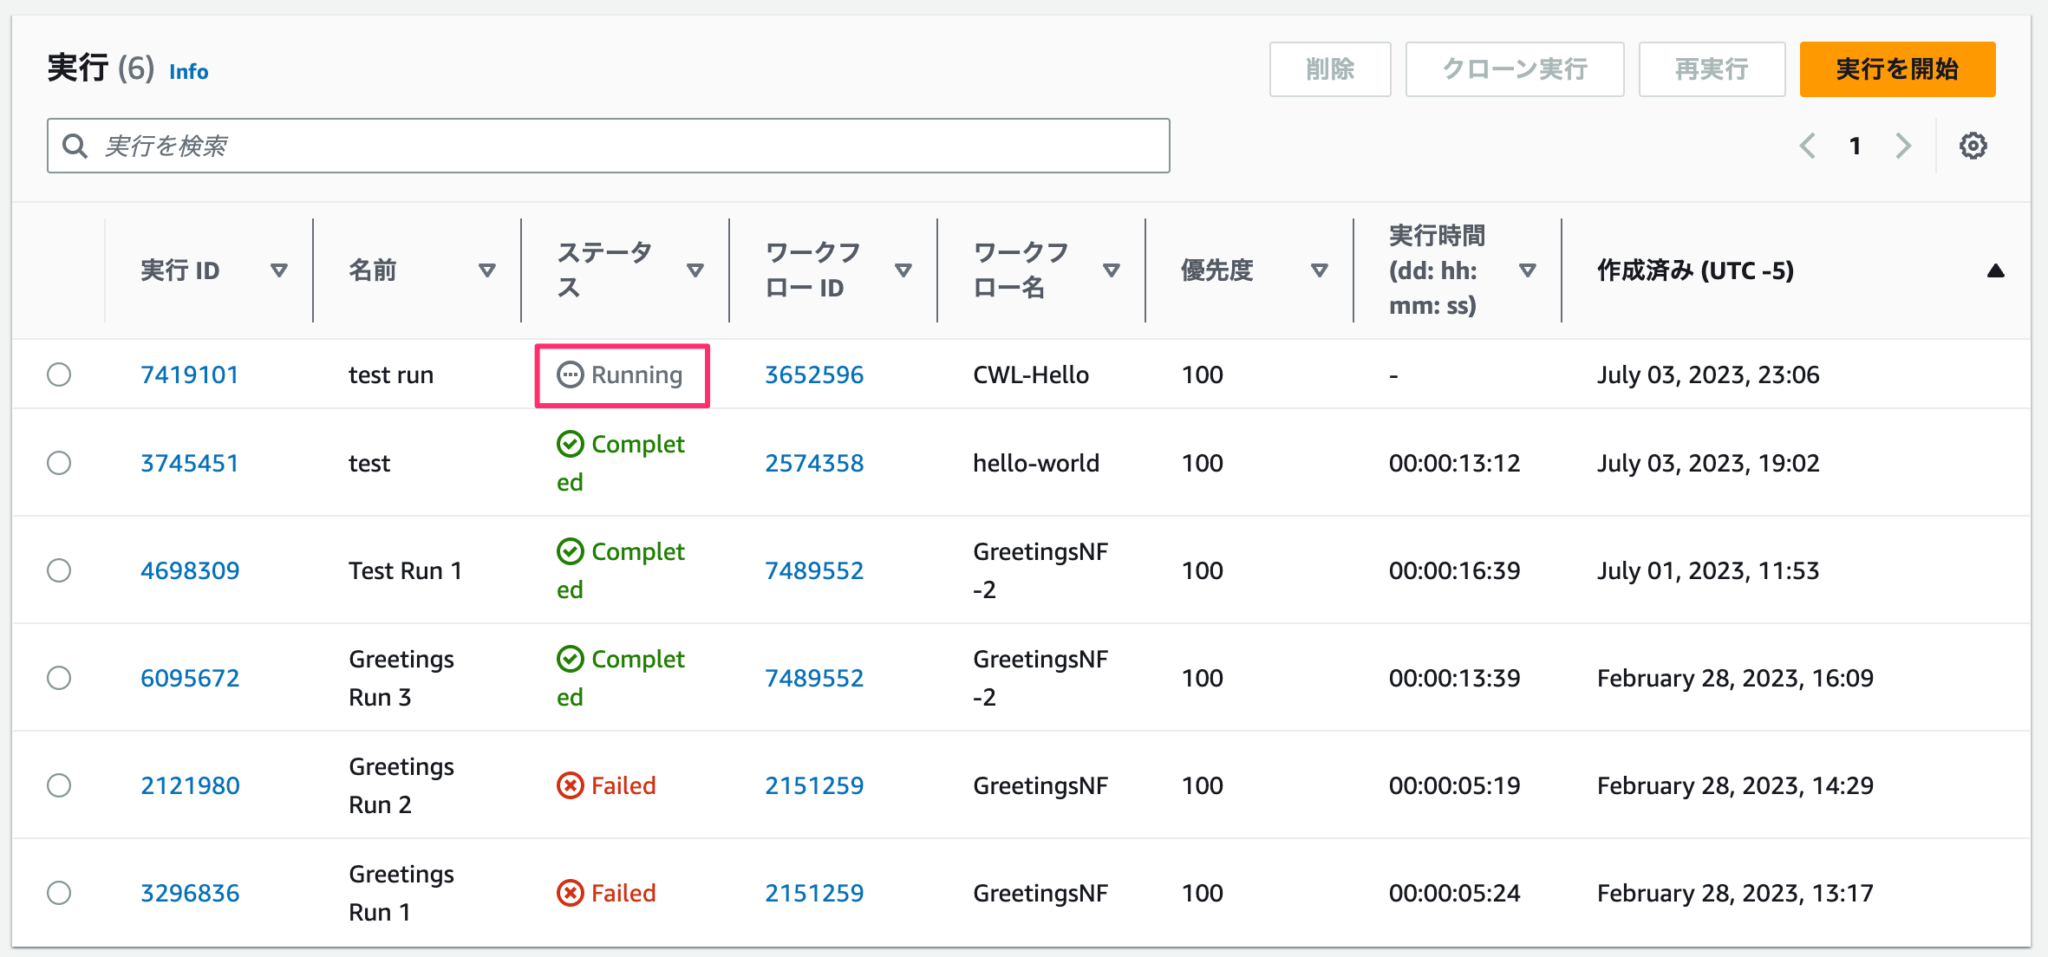Open workflow ID 3652596 link
The height and width of the screenshot is (957, 2048).
pos(814,375)
